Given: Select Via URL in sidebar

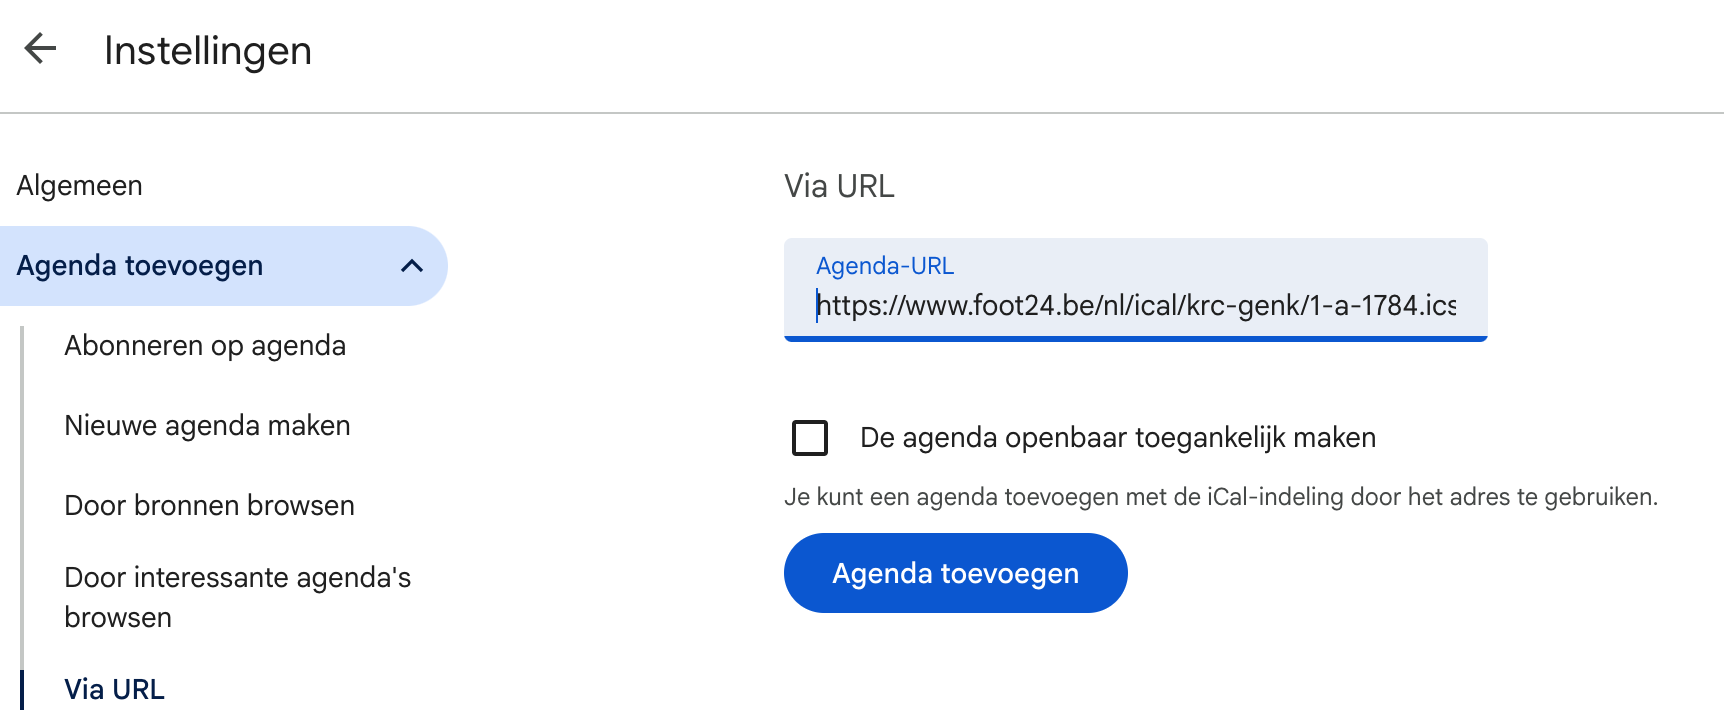Looking at the screenshot, I should click(x=114, y=689).
